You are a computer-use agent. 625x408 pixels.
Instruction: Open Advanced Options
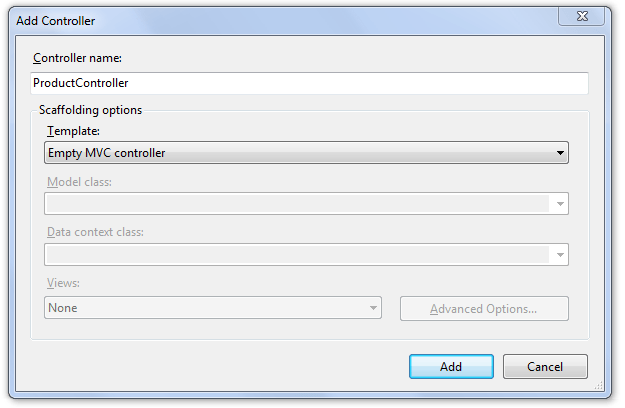click(x=484, y=308)
